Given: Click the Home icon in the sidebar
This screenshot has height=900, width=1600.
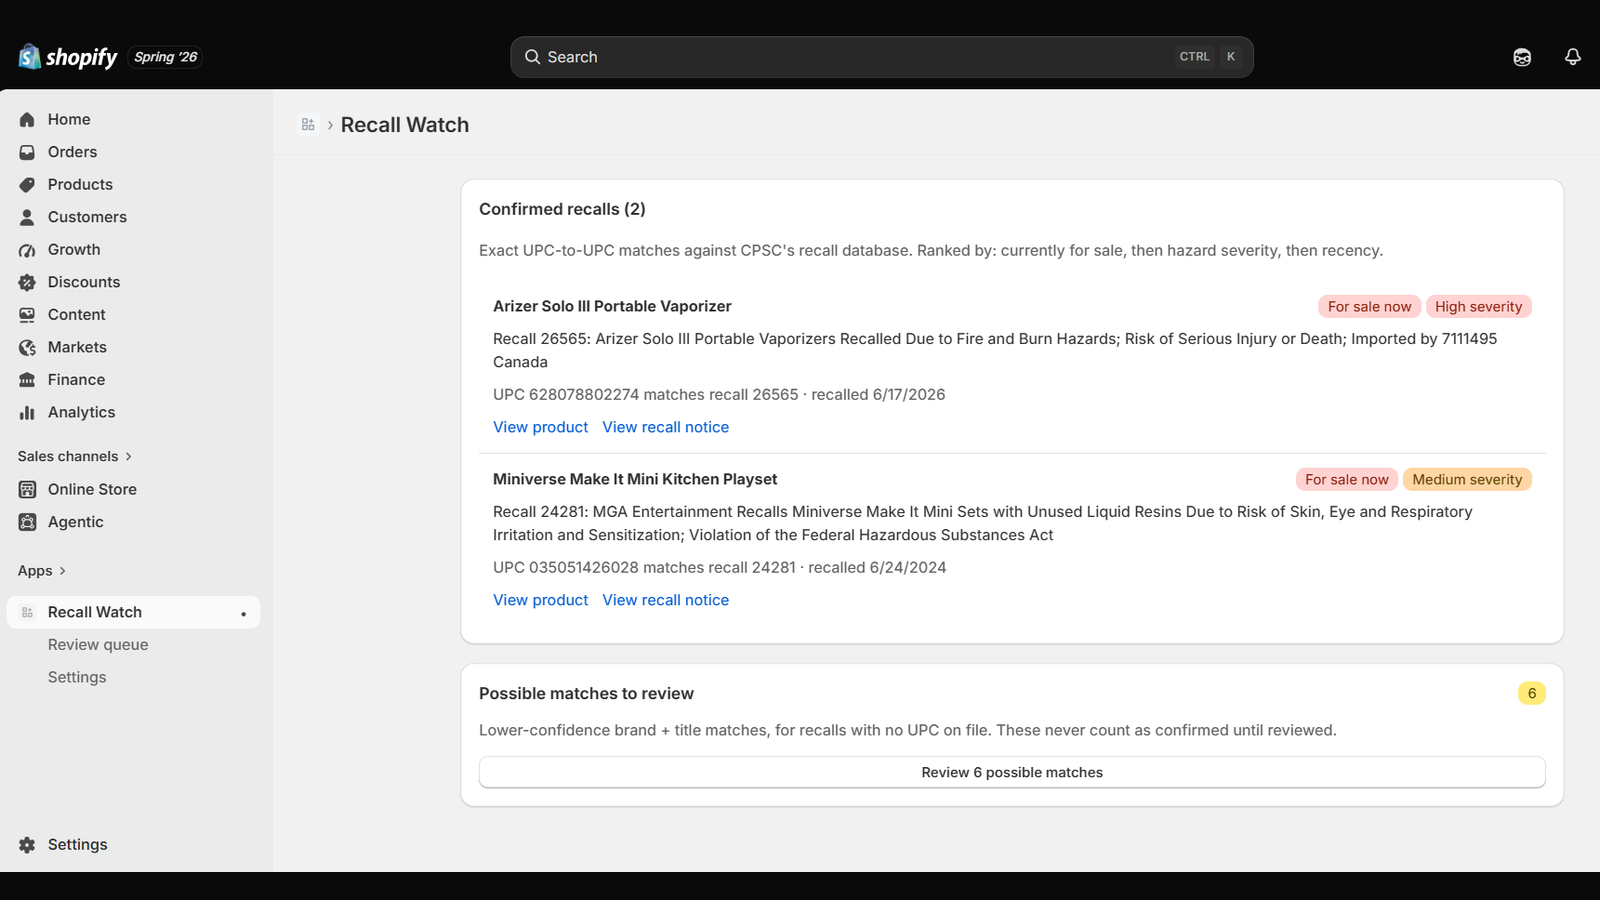Looking at the screenshot, I should pyautogui.click(x=27, y=119).
